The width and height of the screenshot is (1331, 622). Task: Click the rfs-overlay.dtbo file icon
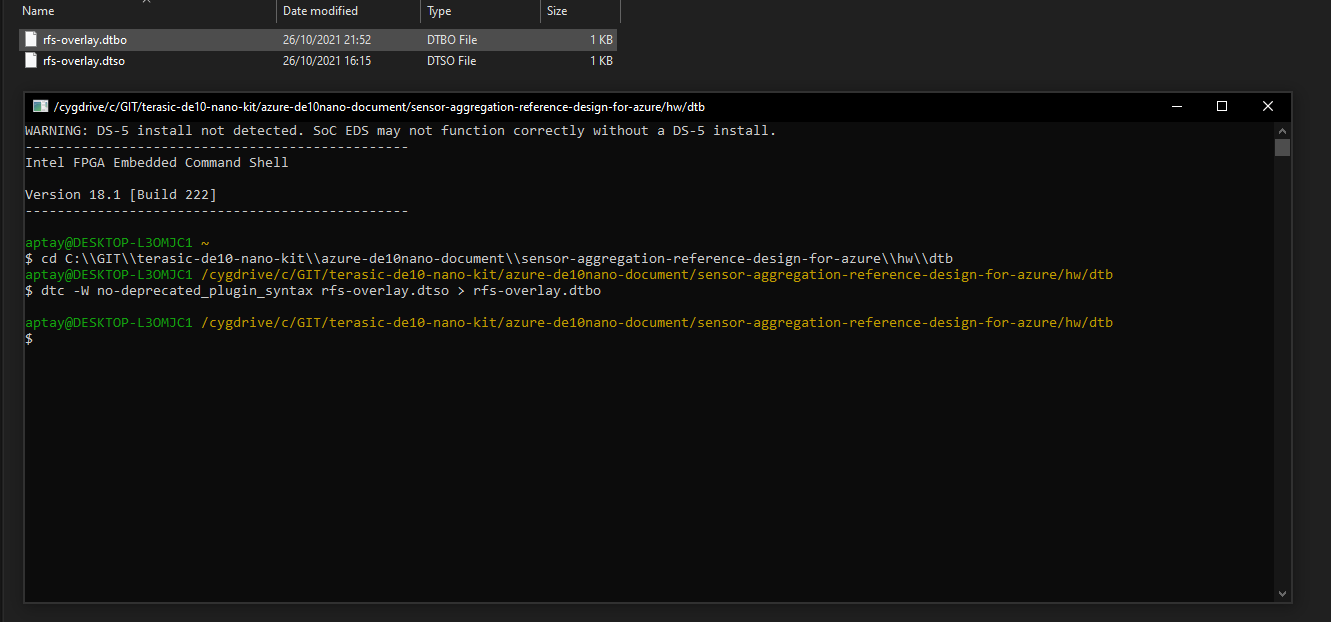tap(30, 40)
